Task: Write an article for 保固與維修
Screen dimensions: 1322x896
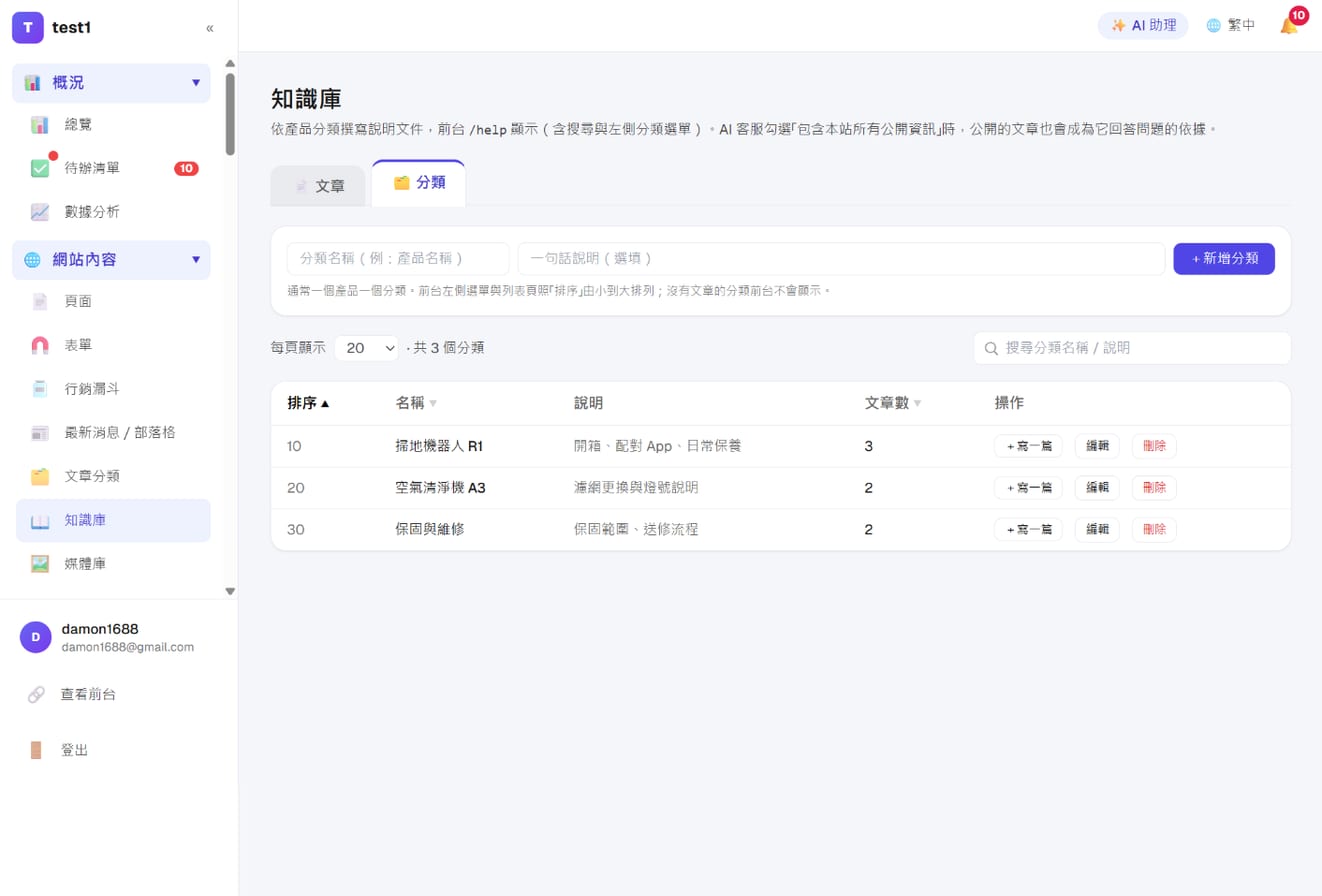Action: click(x=1028, y=529)
